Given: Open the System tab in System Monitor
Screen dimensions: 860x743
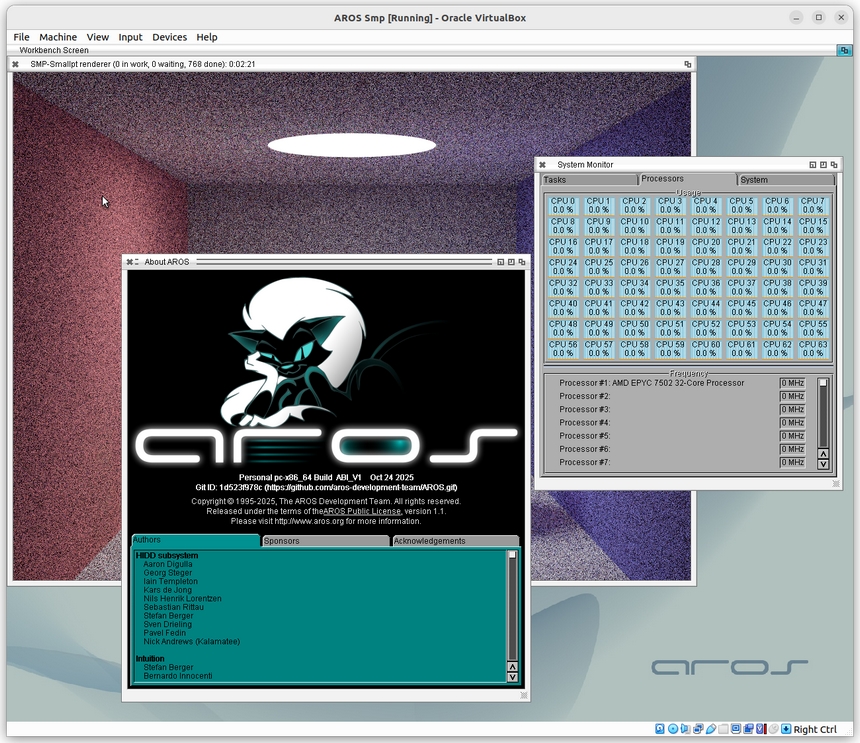Looking at the screenshot, I should 786,180.
